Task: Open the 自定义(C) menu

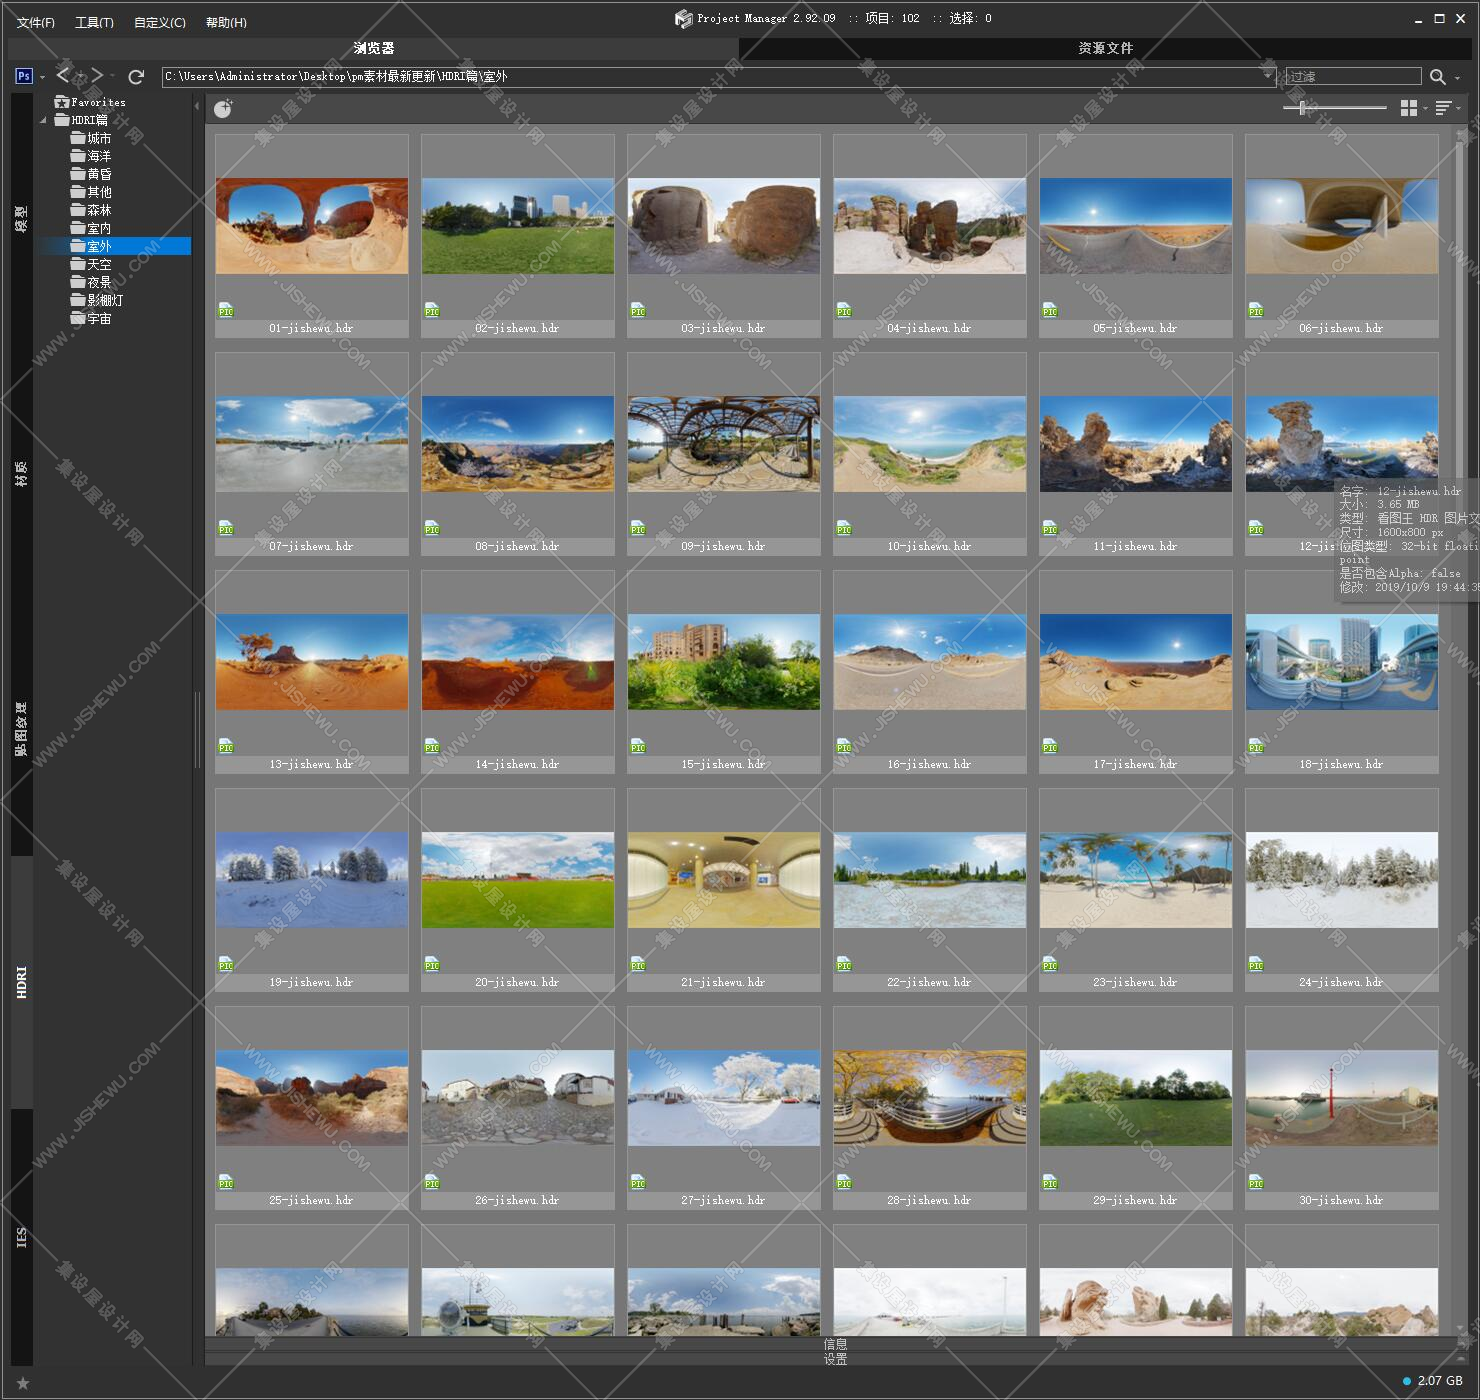Action: (160, 22)
